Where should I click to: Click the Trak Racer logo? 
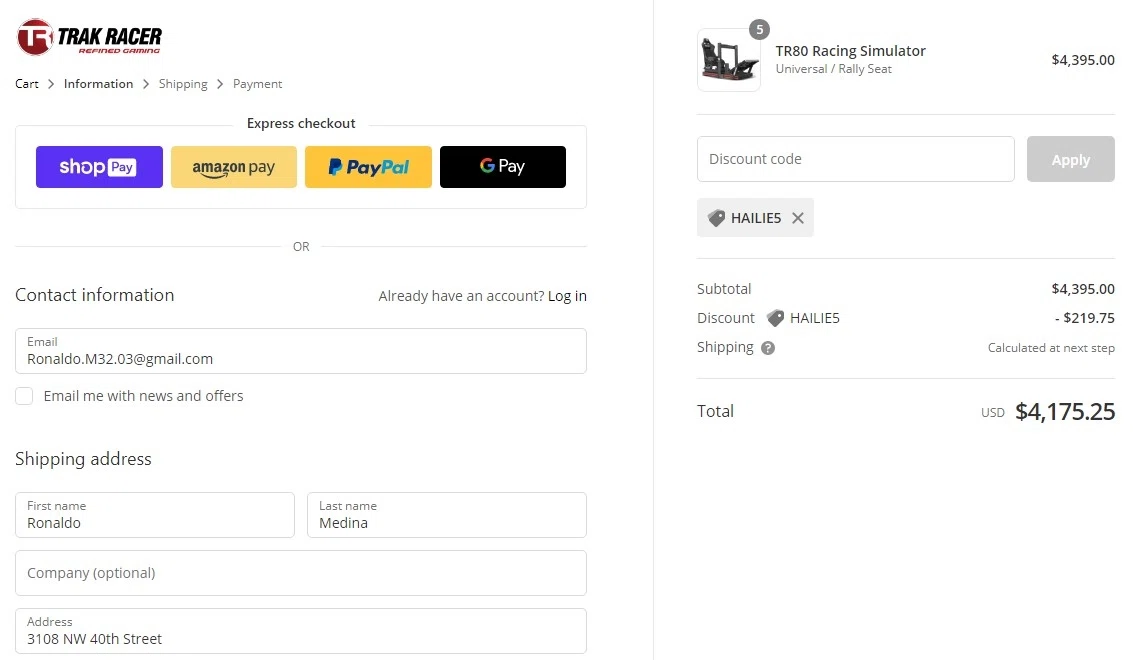[89, 38]
